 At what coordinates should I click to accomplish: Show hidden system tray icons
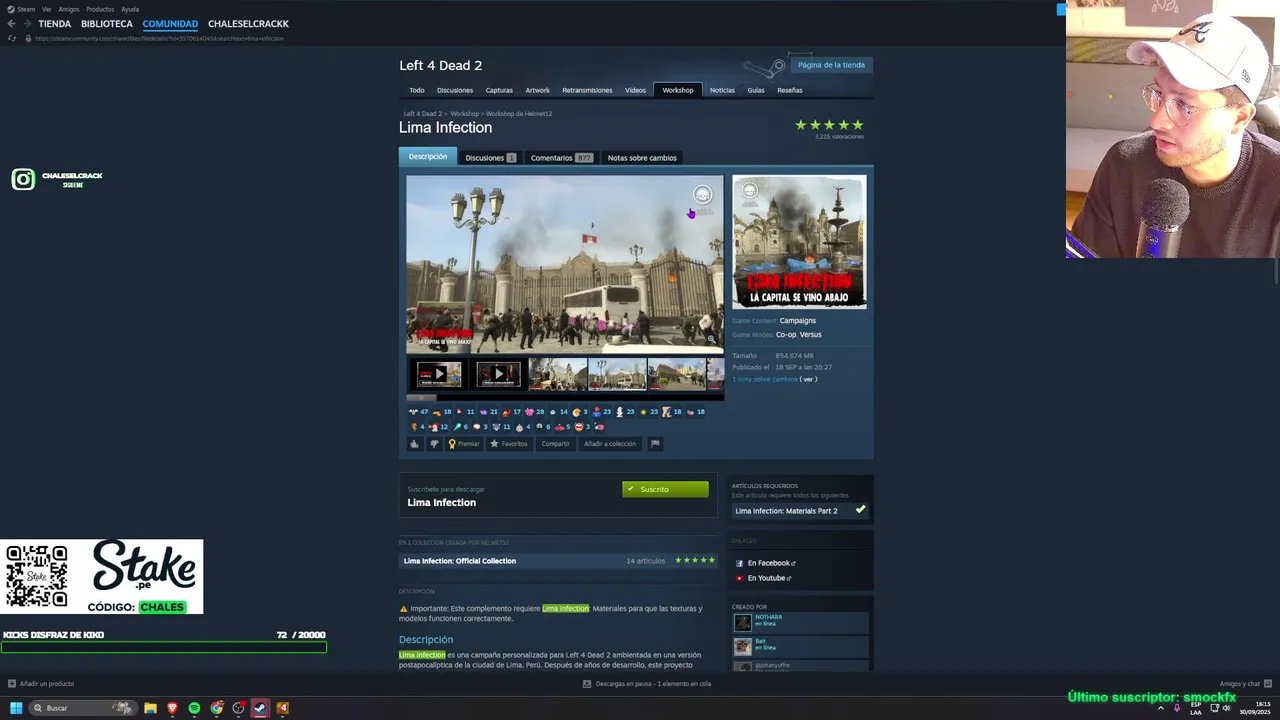pos(1161,708)
